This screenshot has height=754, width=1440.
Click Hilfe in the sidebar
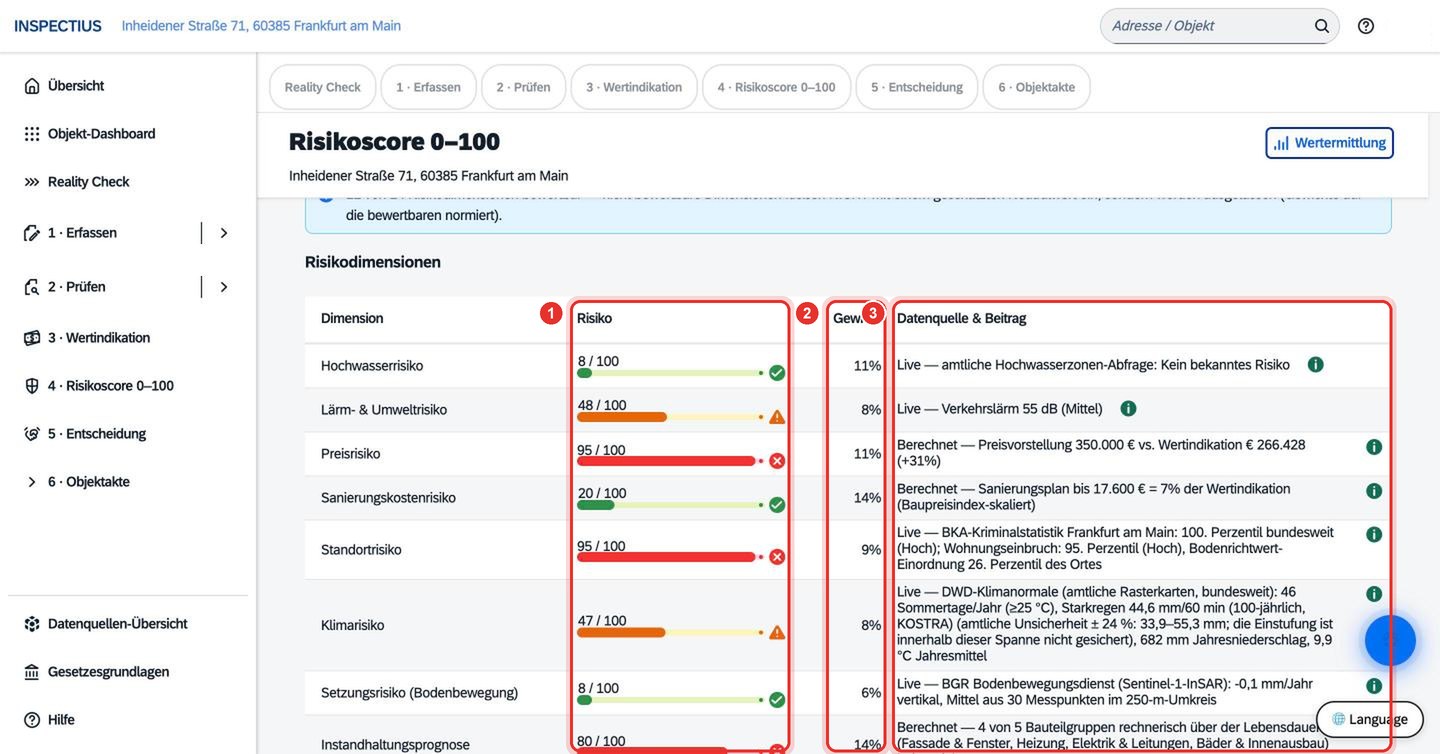coord(128,720)
